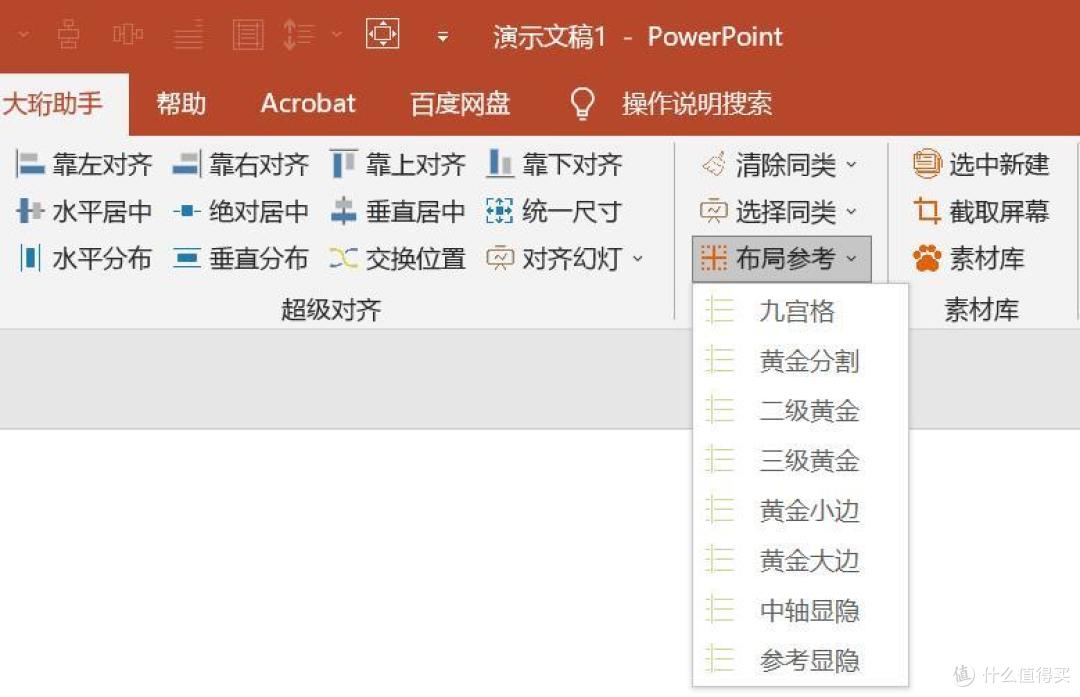Click the 靠上对齐 align-top icon
This screenshot has height=697, width=1080.
tap(344, 165)
